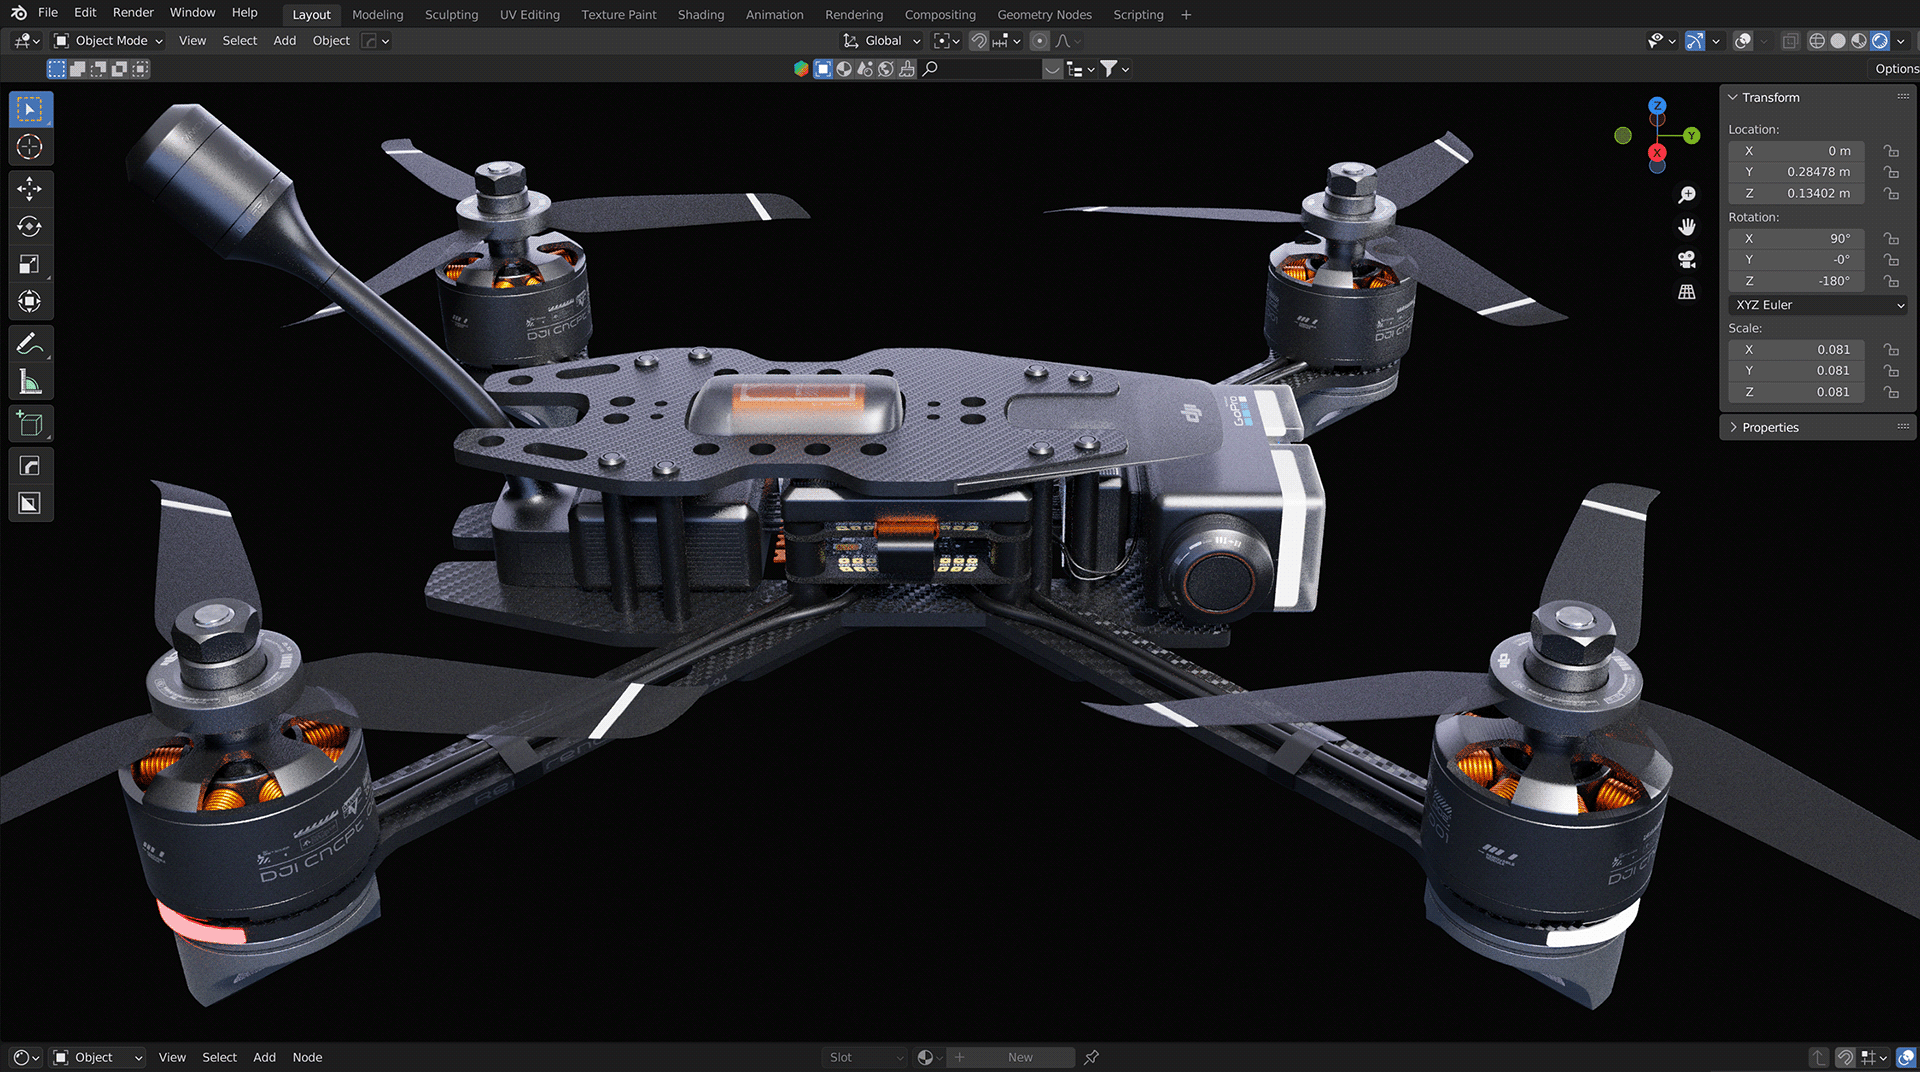Switch to the Shading workspace tab
Screen dimensions: 1920x1072
click(x=700, y=14)
